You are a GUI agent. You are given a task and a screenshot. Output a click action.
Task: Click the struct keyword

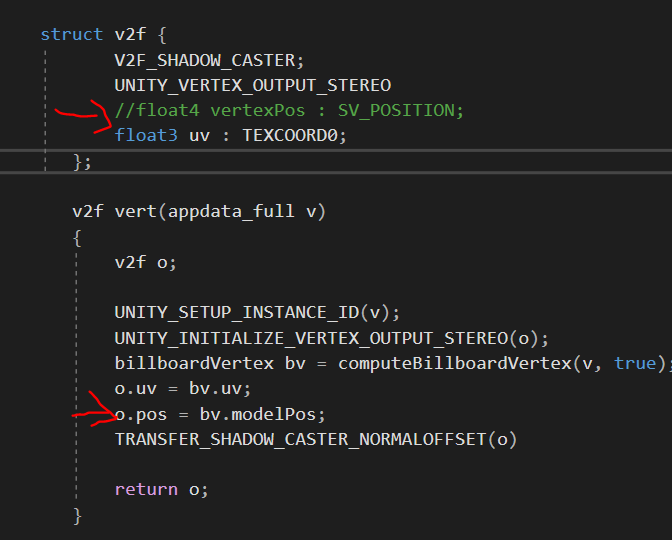[71, 35]
